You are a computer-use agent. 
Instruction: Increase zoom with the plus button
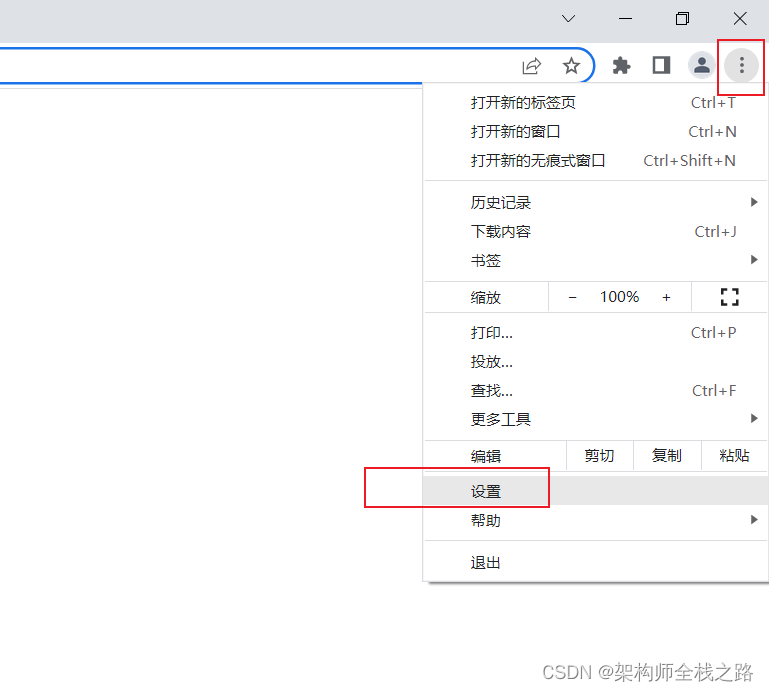pyautogui.click(x=666, y=297)
